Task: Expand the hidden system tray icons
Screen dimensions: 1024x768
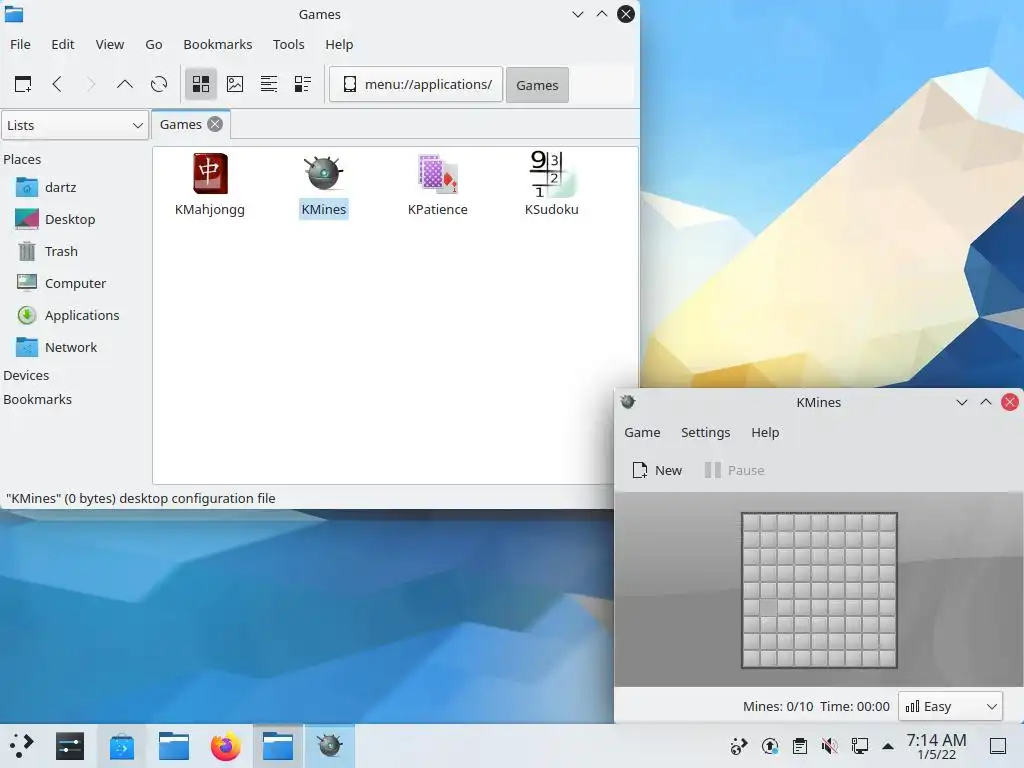Action: click(888, 746)
